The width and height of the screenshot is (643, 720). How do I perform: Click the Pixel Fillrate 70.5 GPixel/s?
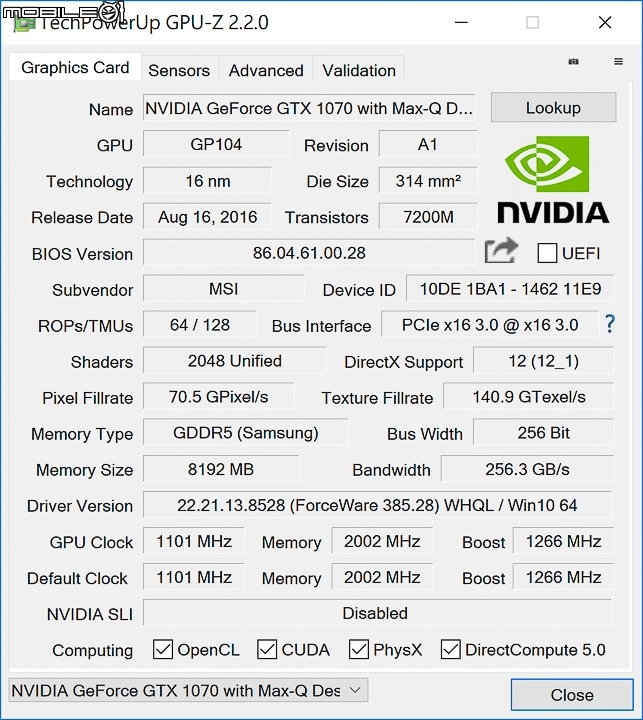click(x=219, y=397)
